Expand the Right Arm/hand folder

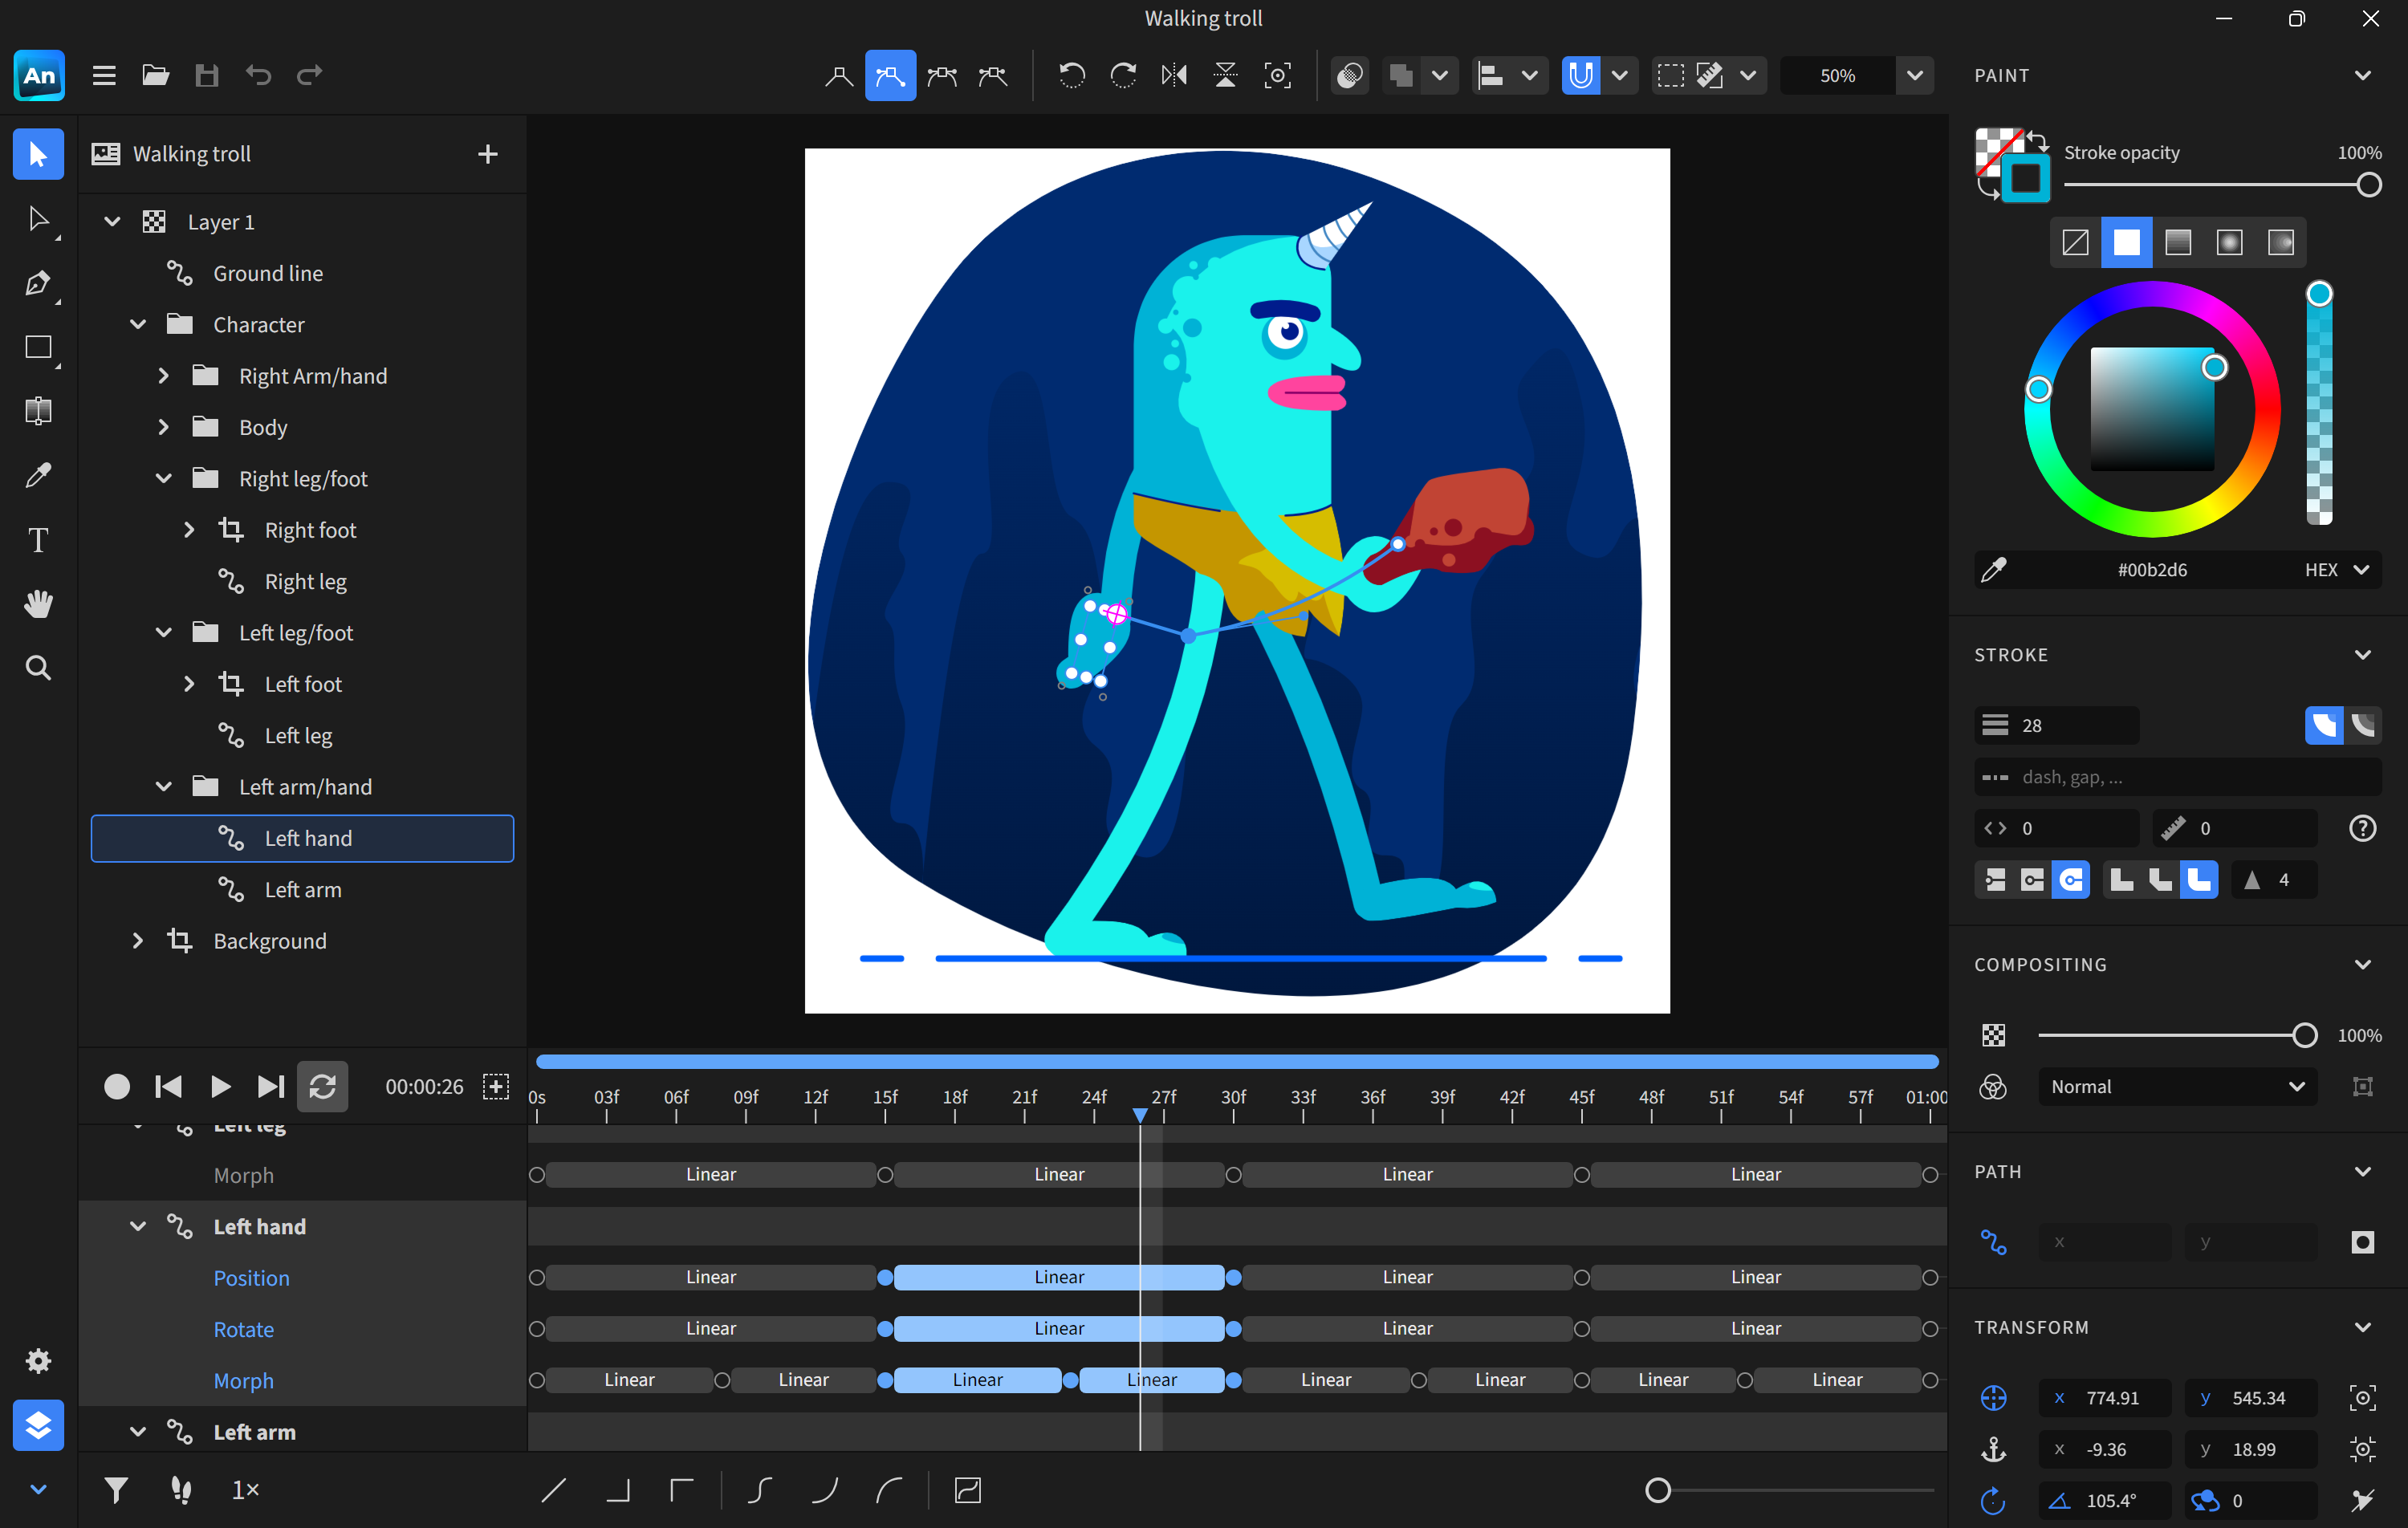(x=163, y=375)
